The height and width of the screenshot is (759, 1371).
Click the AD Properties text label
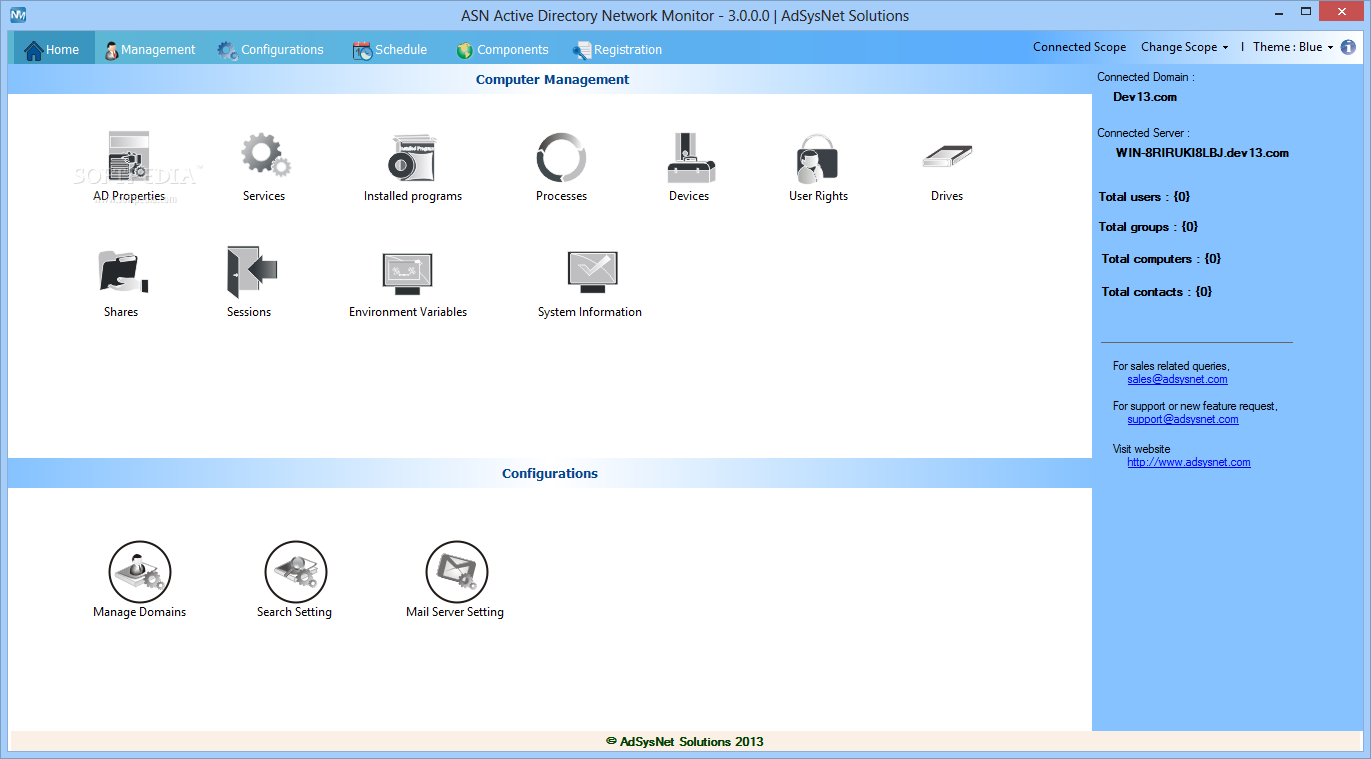coord(129,196)
